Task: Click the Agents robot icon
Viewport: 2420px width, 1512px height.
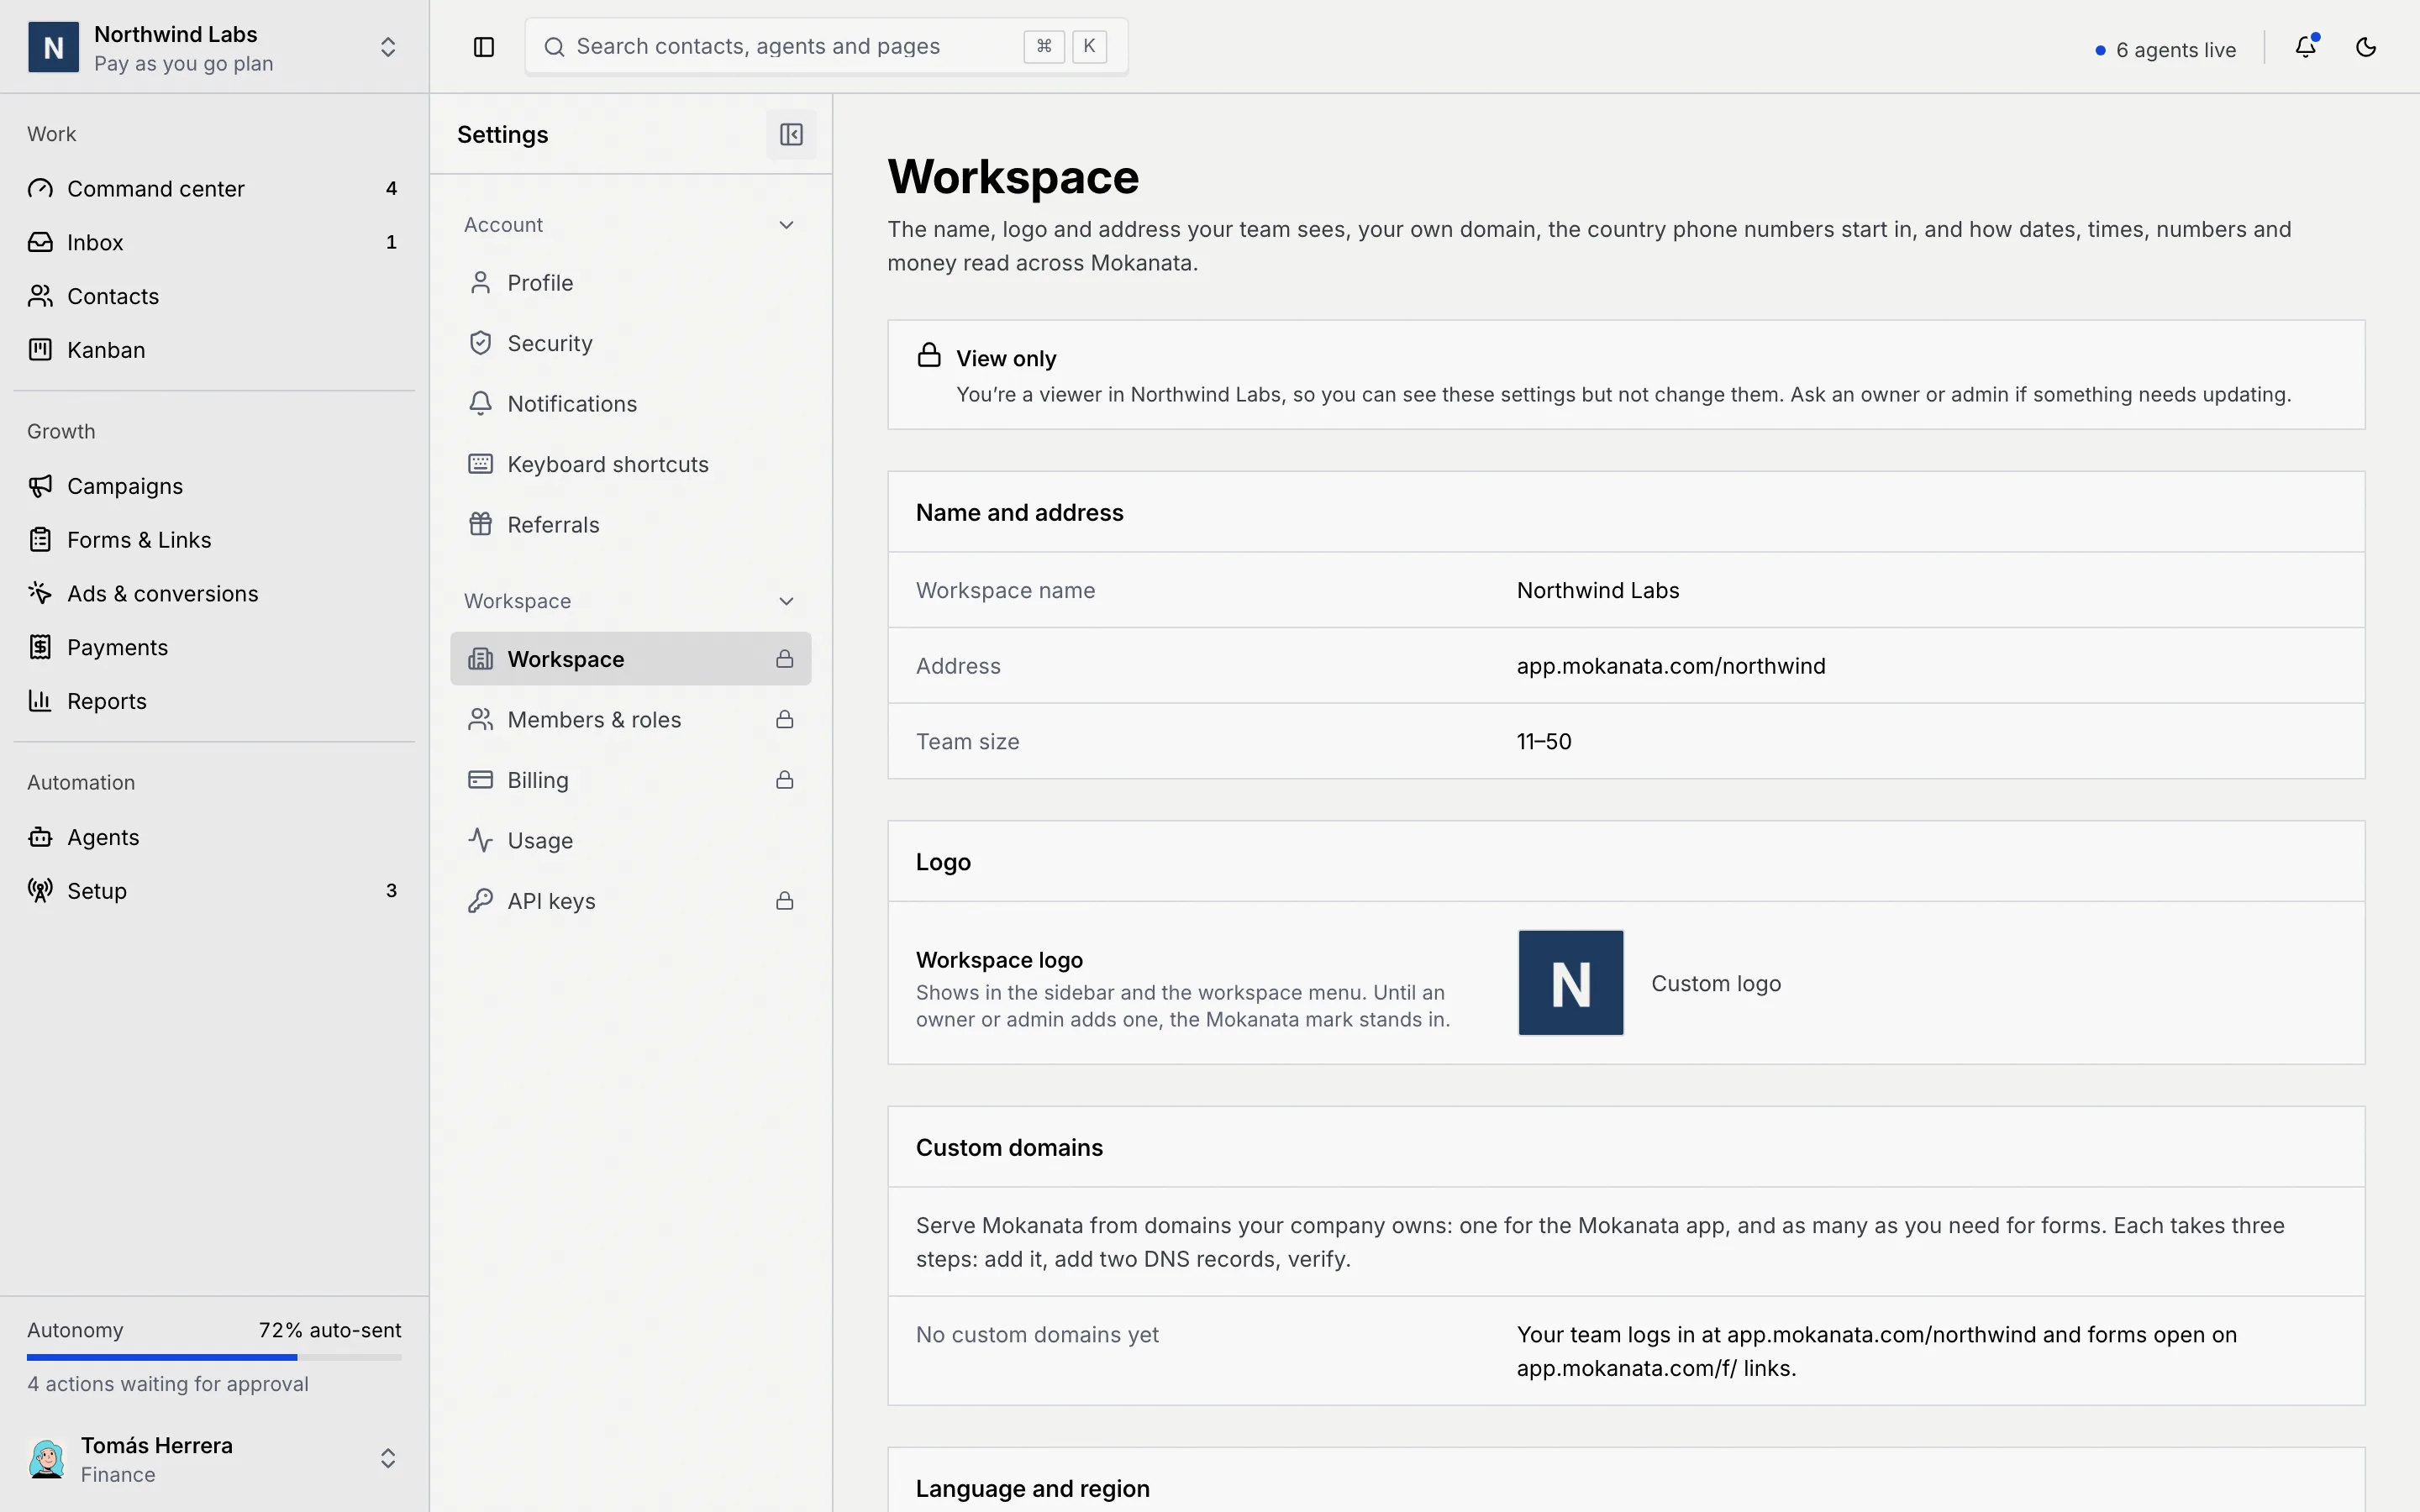Action: [40, 837]
